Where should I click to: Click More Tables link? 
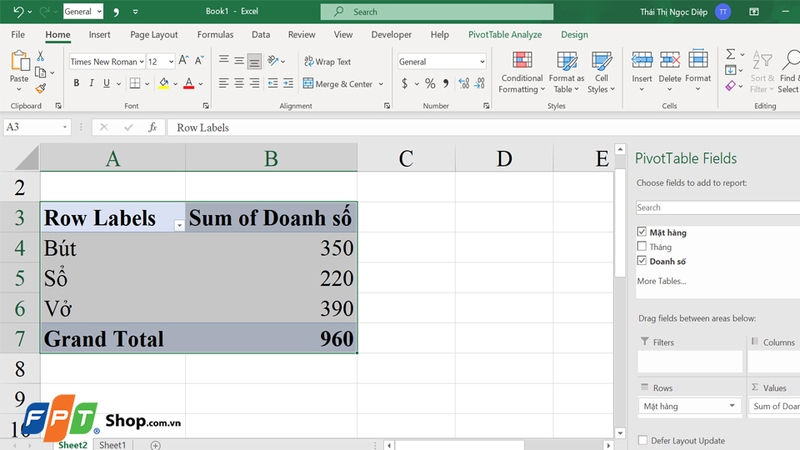(x=662, y=281)
